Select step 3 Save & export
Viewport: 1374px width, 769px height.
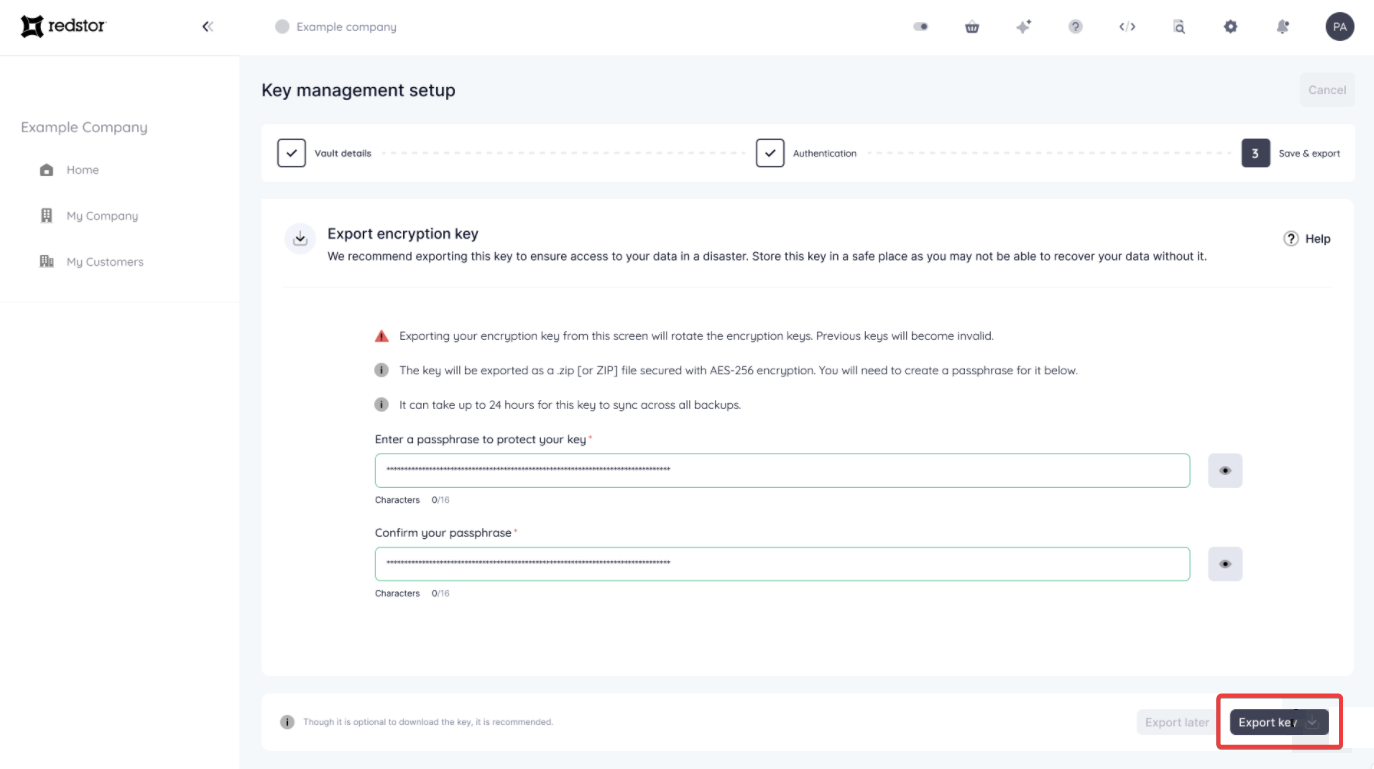coord(1256,153)
